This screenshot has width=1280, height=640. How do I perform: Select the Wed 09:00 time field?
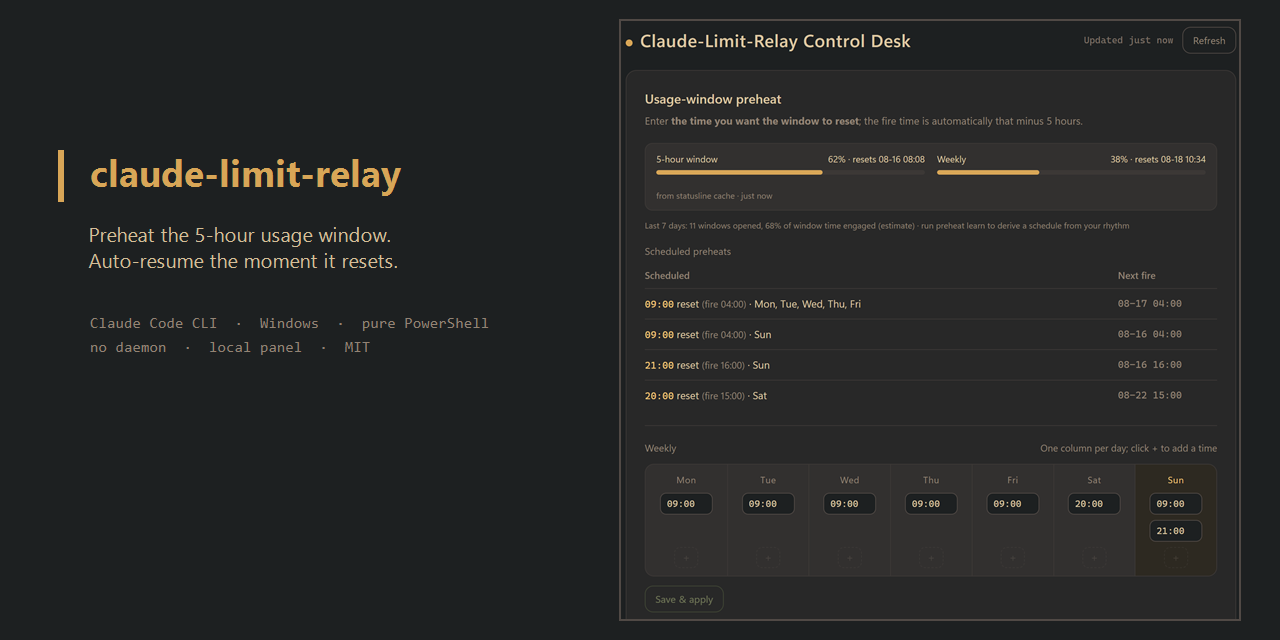click(x=849, y=504)
